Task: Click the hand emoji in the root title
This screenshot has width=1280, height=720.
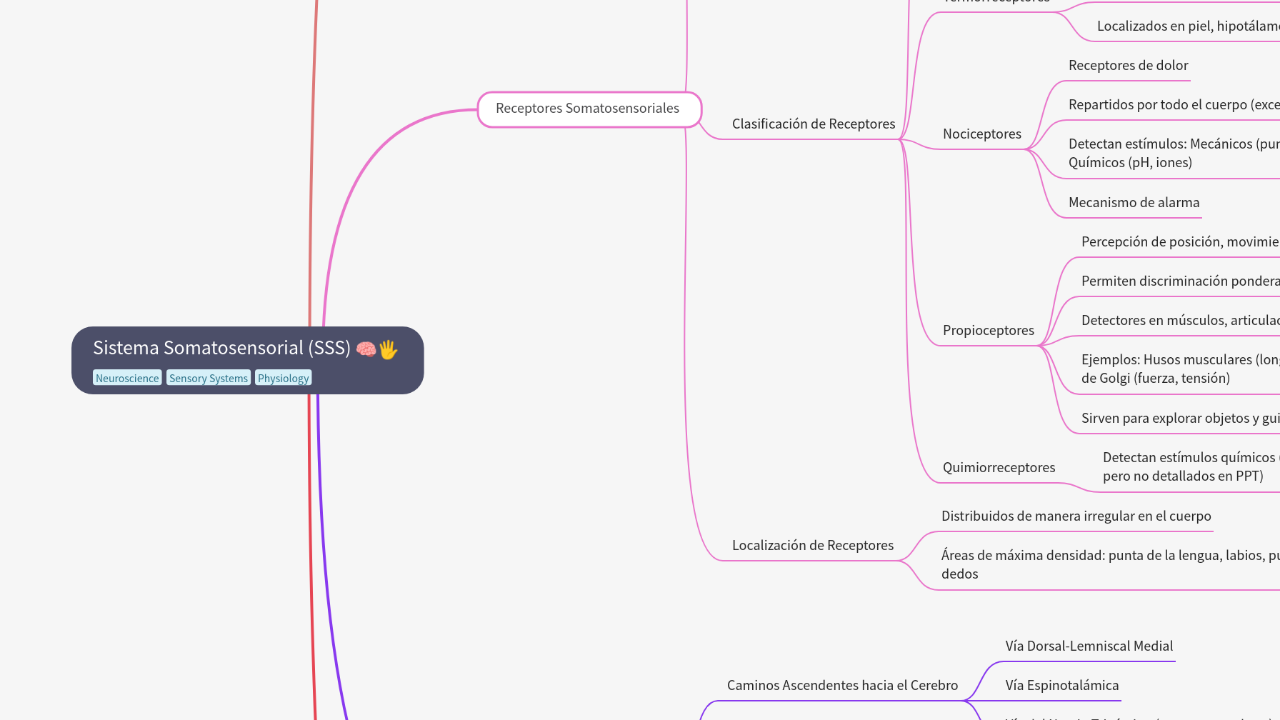Action: 388,349
